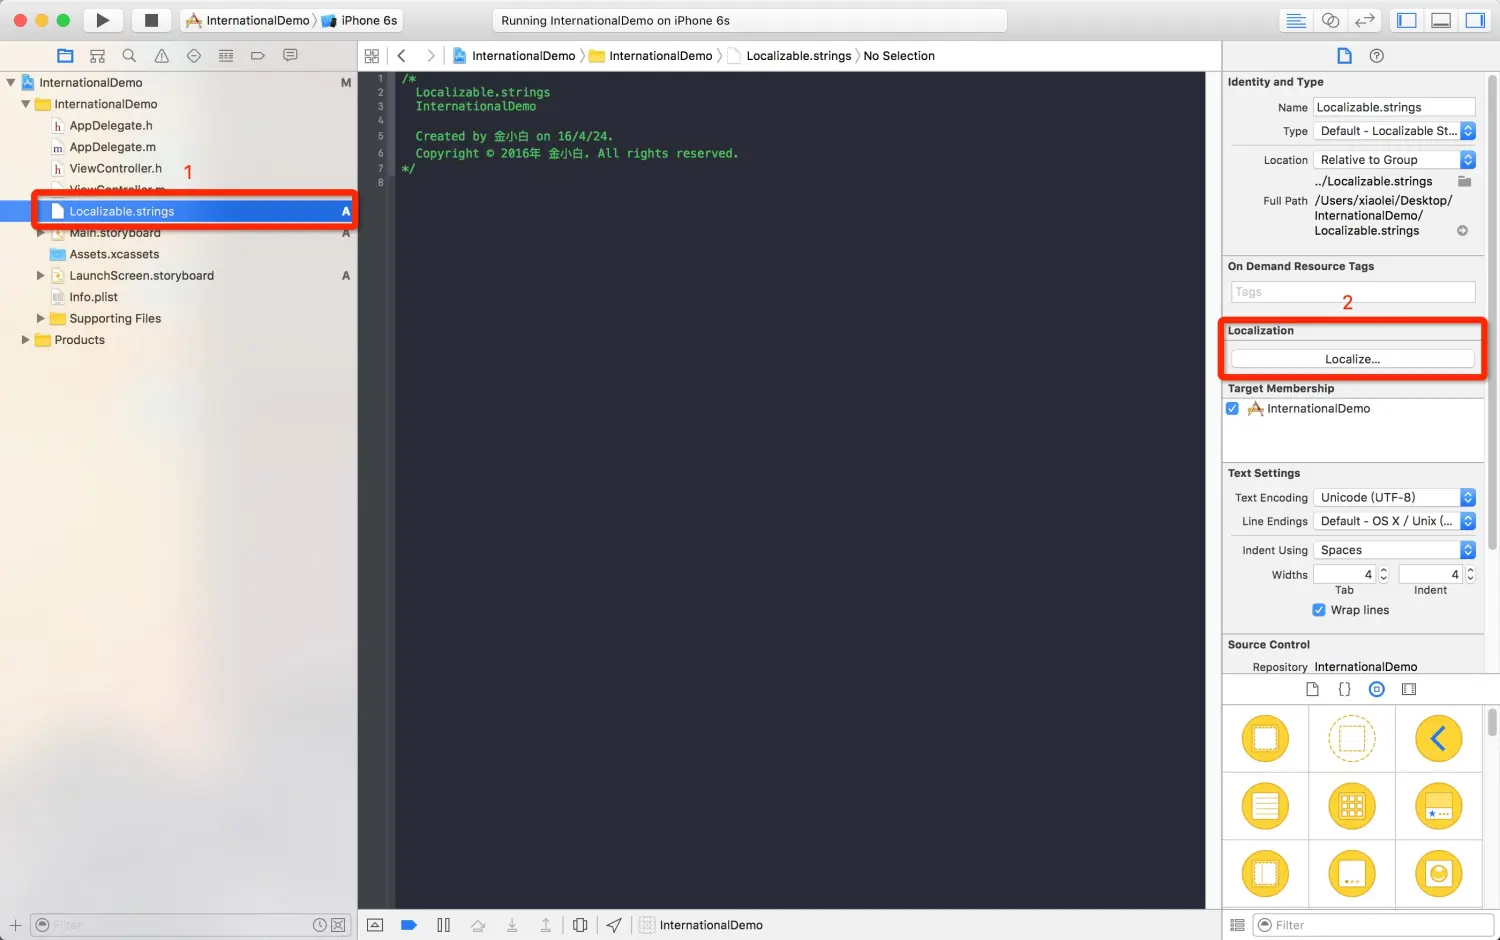1500x940 pixels.
Task: Select Assets.xcassets in navigator
Action: click(114, 254)
